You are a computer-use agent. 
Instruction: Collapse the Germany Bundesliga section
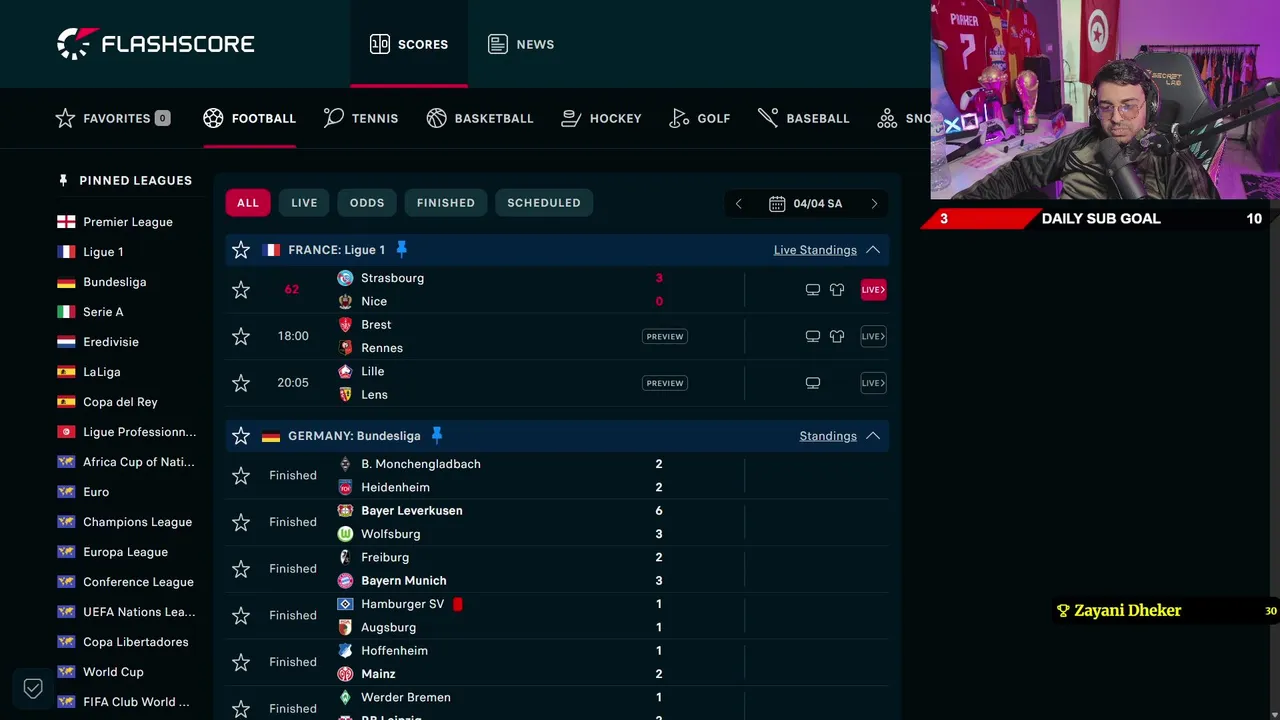pos(873,436)
